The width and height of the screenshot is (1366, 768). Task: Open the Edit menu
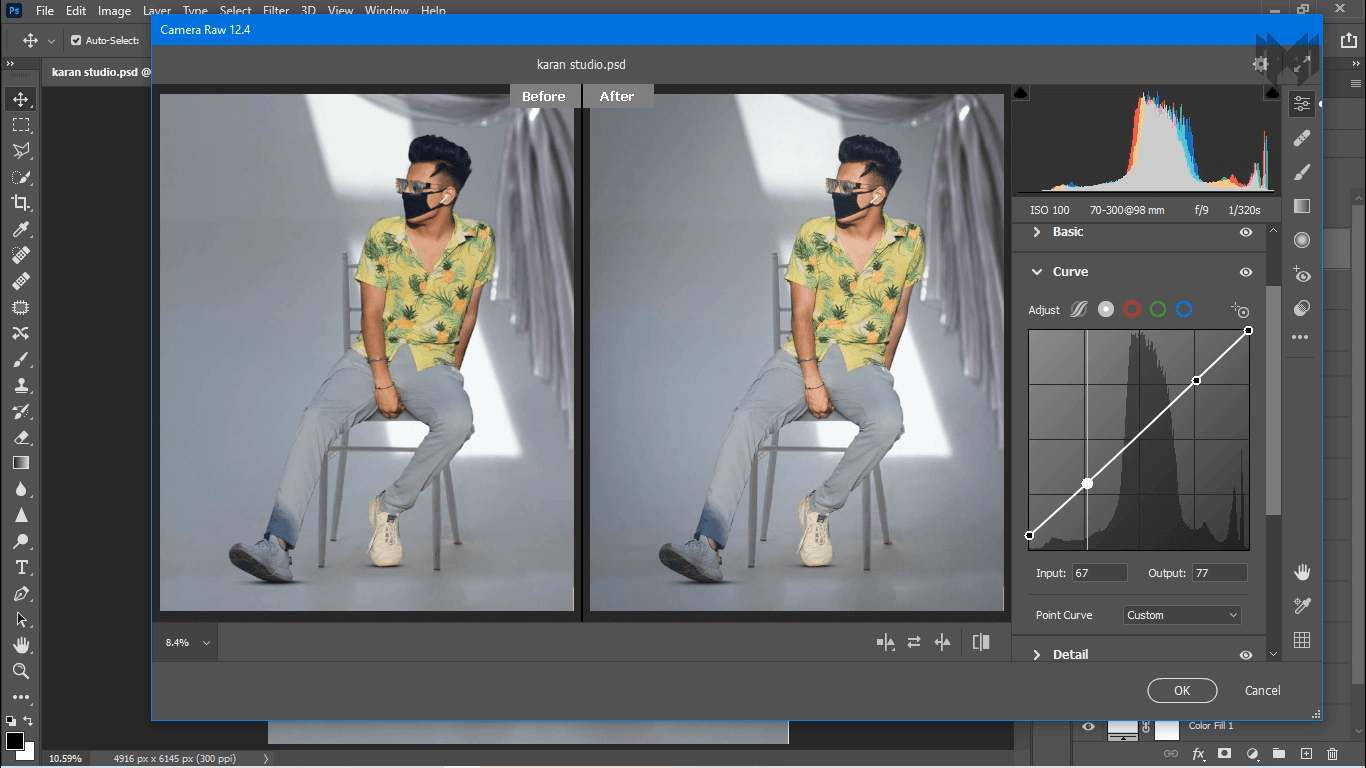tap(76, 11)
